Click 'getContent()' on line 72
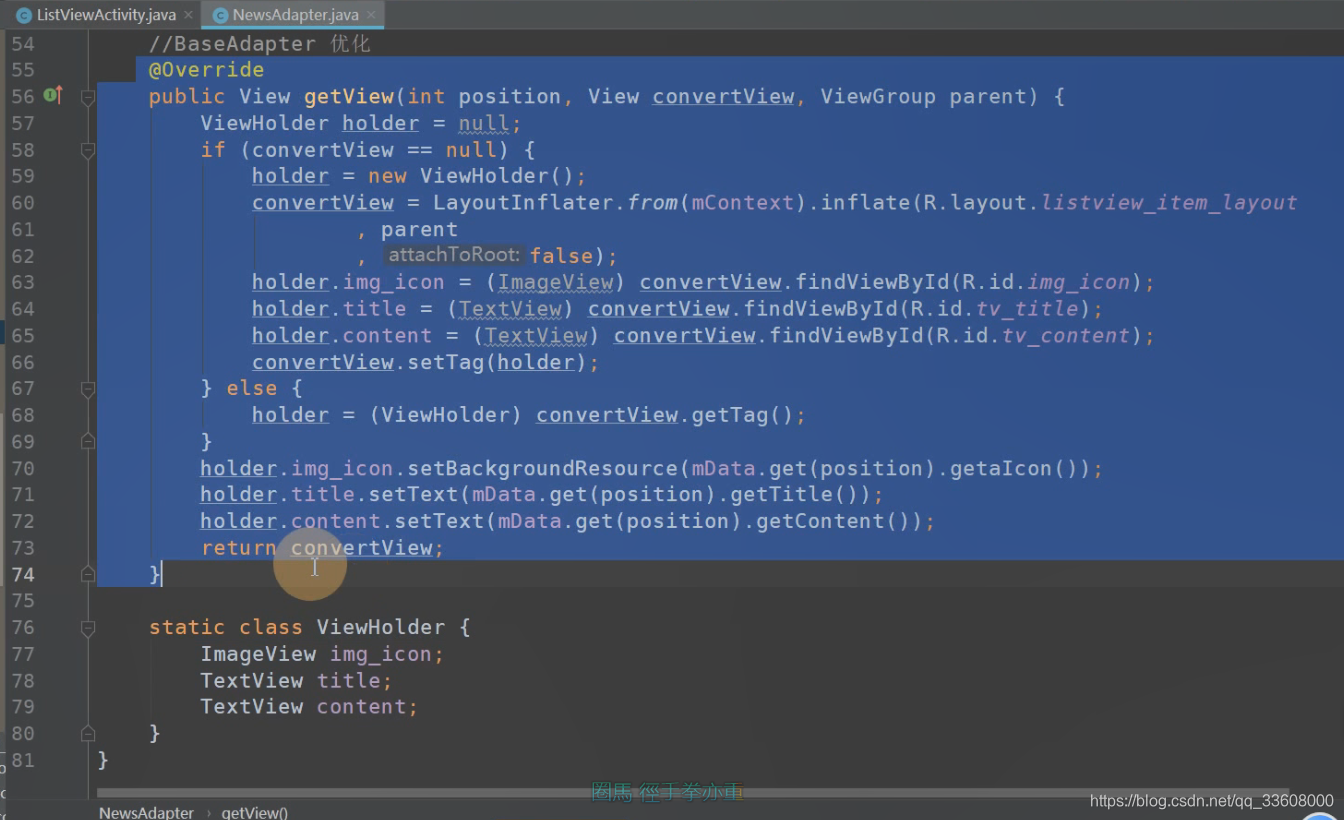1344x820 pixels. (x=832, y=521)
